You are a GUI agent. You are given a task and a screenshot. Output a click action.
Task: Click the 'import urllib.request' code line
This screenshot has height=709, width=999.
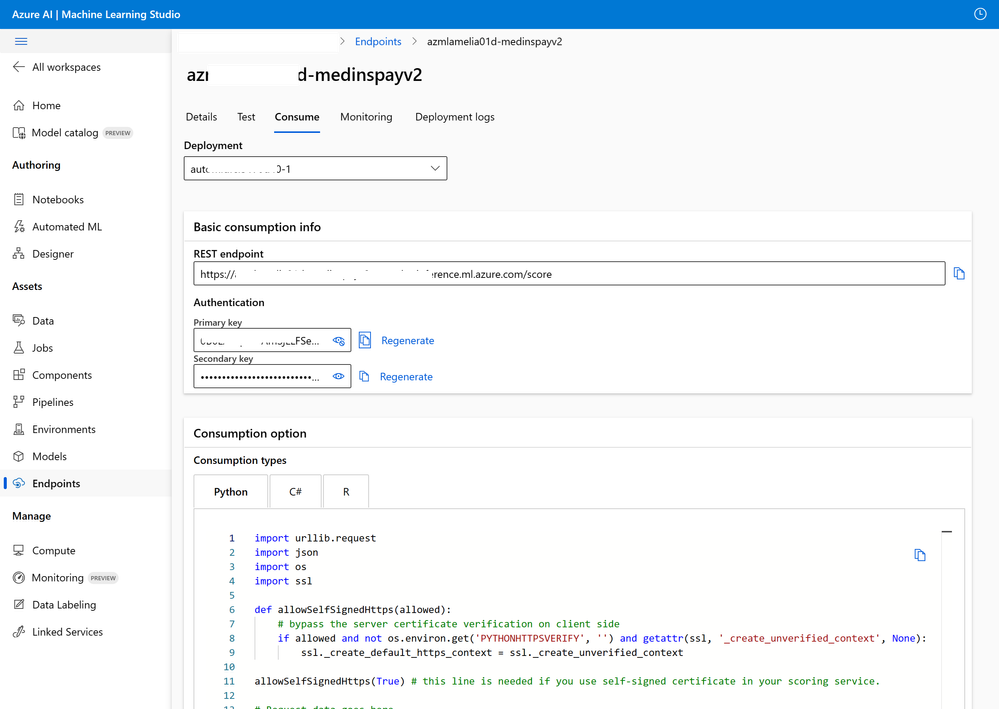(315, 538)
